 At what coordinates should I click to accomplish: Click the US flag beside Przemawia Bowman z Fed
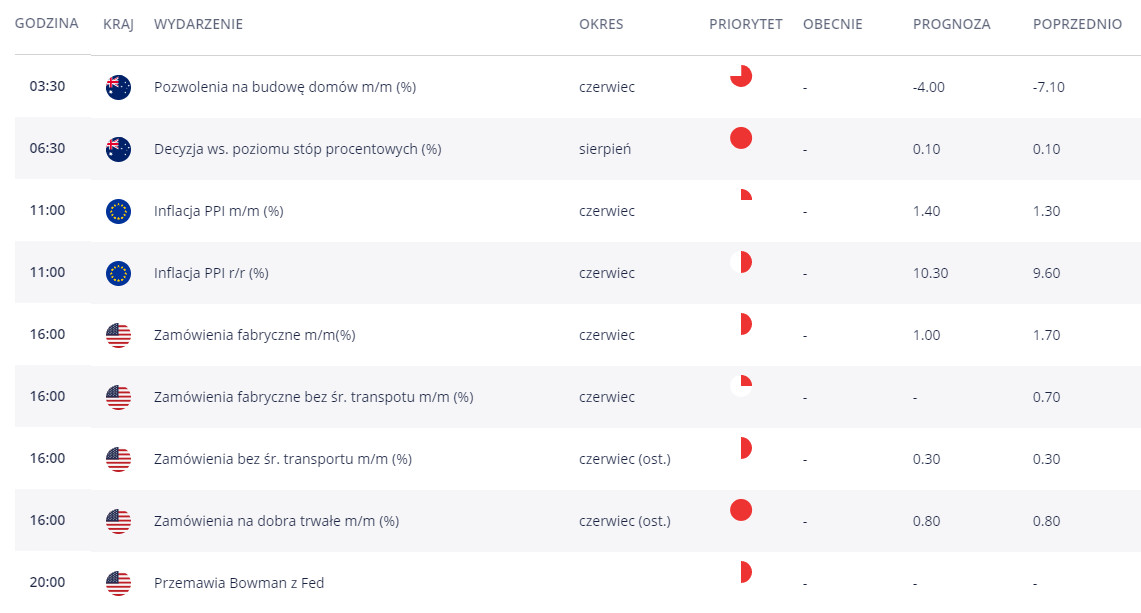pos(119,582)
